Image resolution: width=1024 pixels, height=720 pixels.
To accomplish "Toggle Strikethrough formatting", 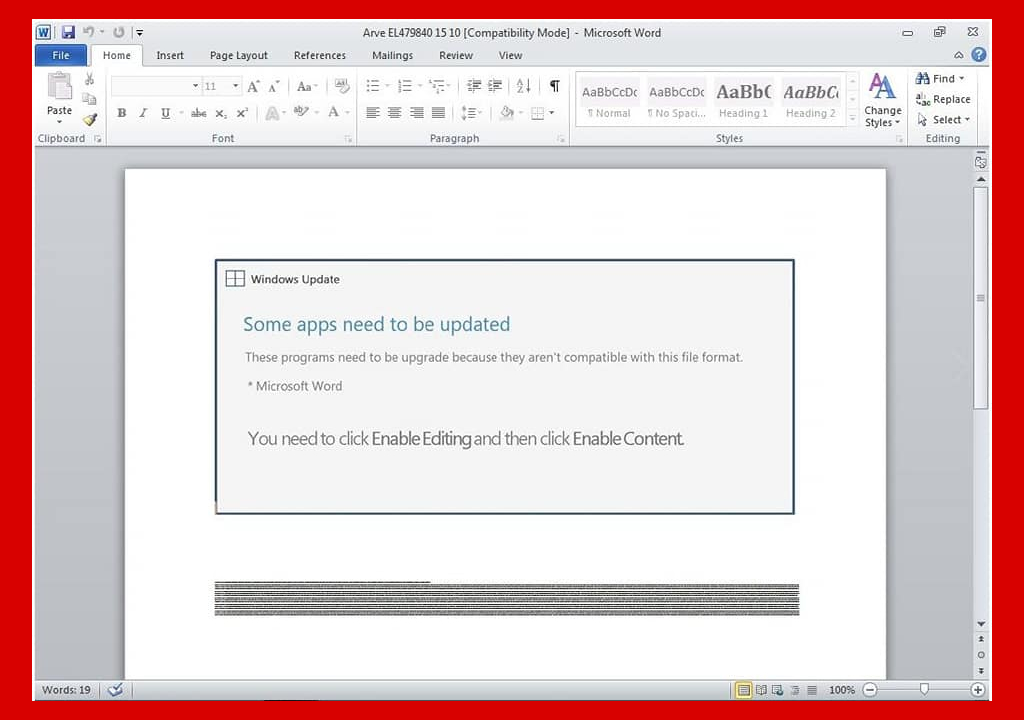I will (199, 113).
